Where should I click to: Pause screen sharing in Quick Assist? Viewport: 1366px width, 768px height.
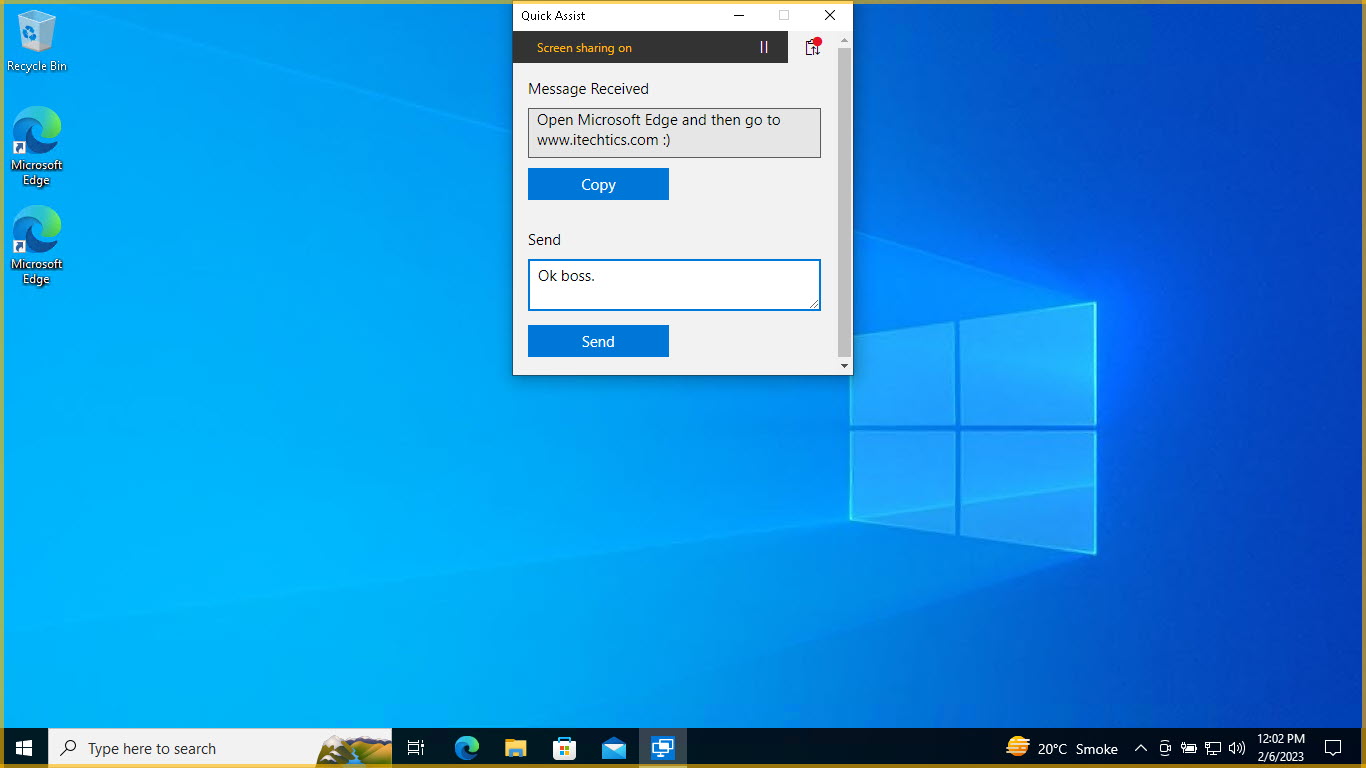(x=764, y=47)
